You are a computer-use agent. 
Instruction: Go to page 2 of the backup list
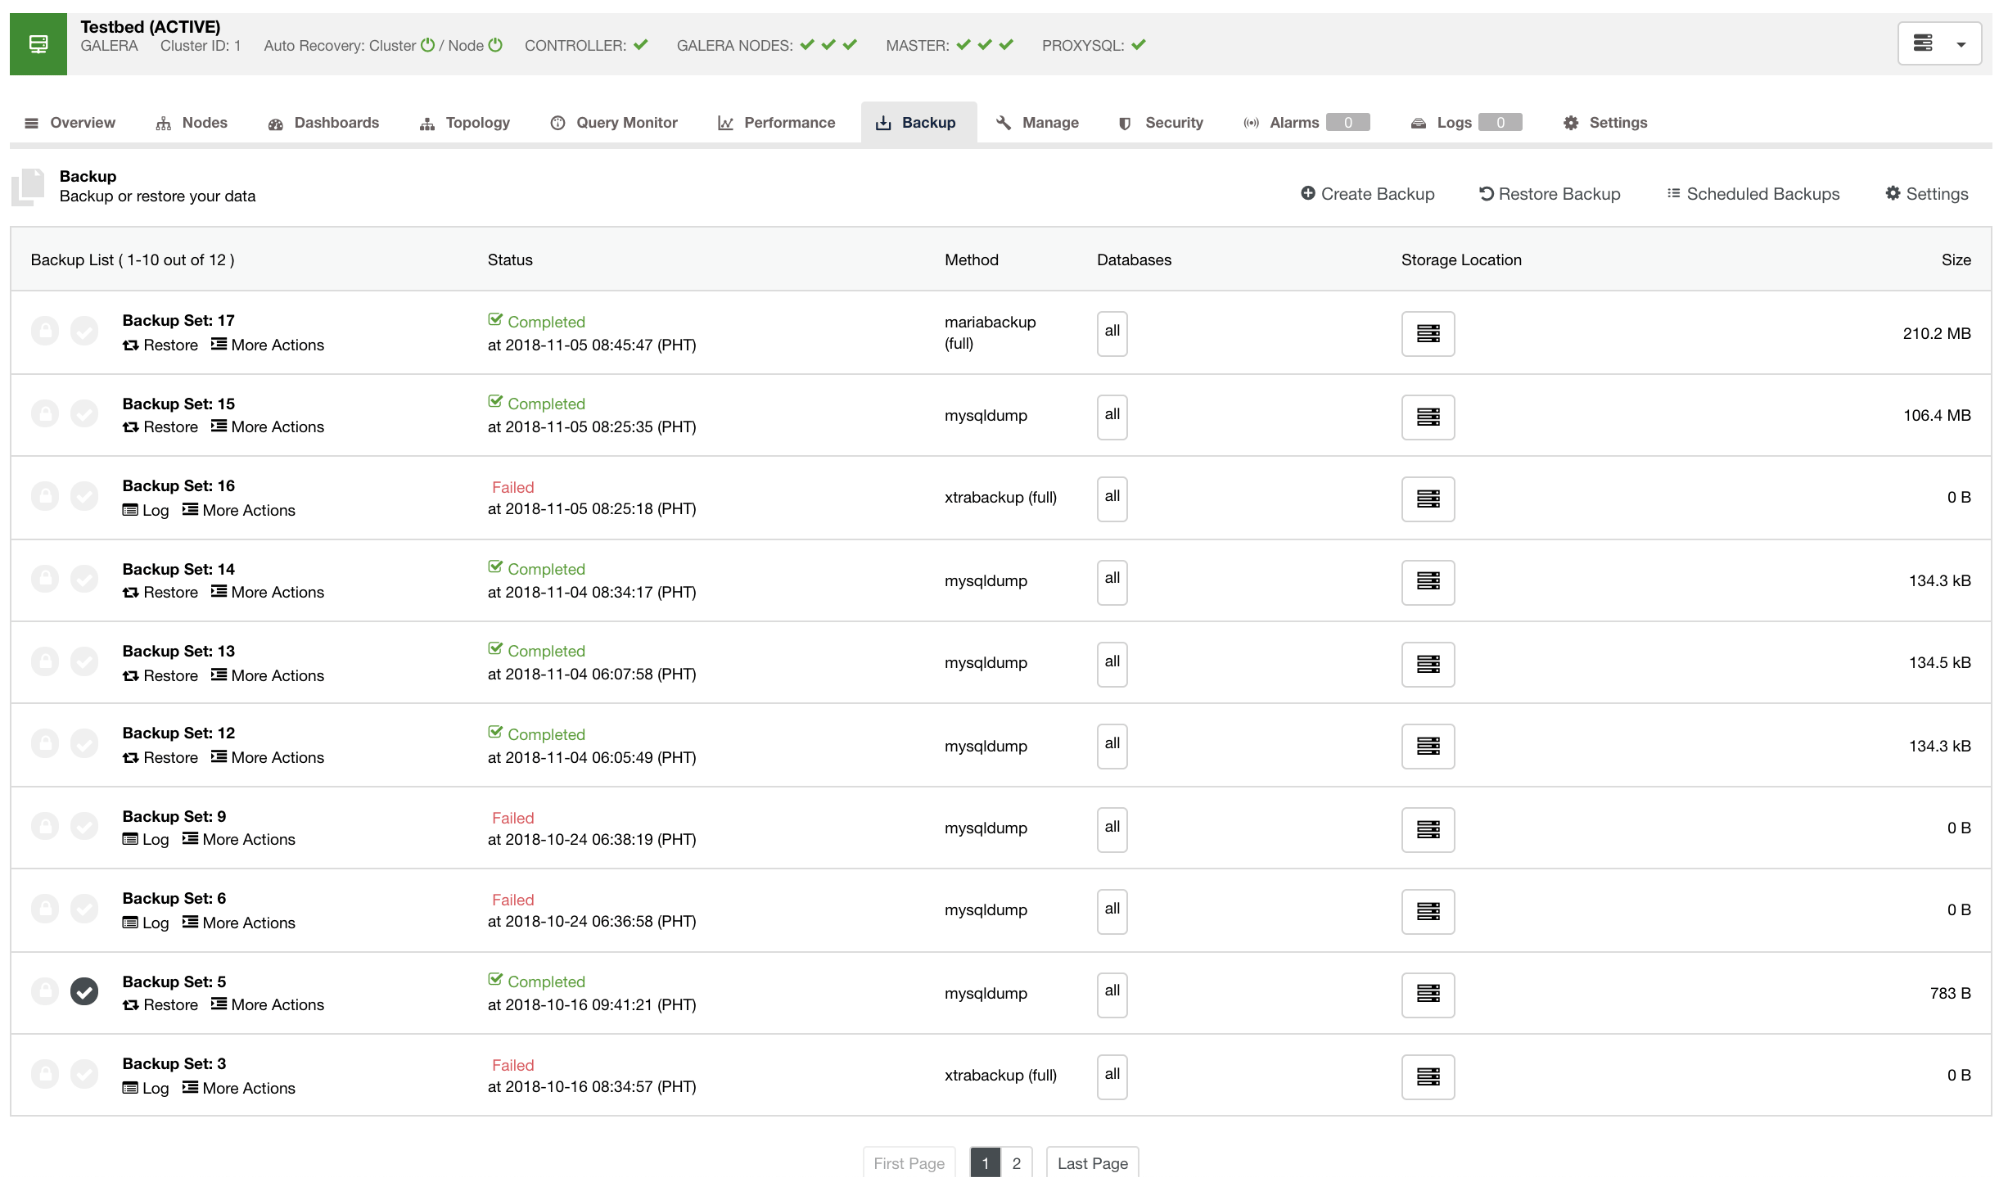(1016, 1162)
